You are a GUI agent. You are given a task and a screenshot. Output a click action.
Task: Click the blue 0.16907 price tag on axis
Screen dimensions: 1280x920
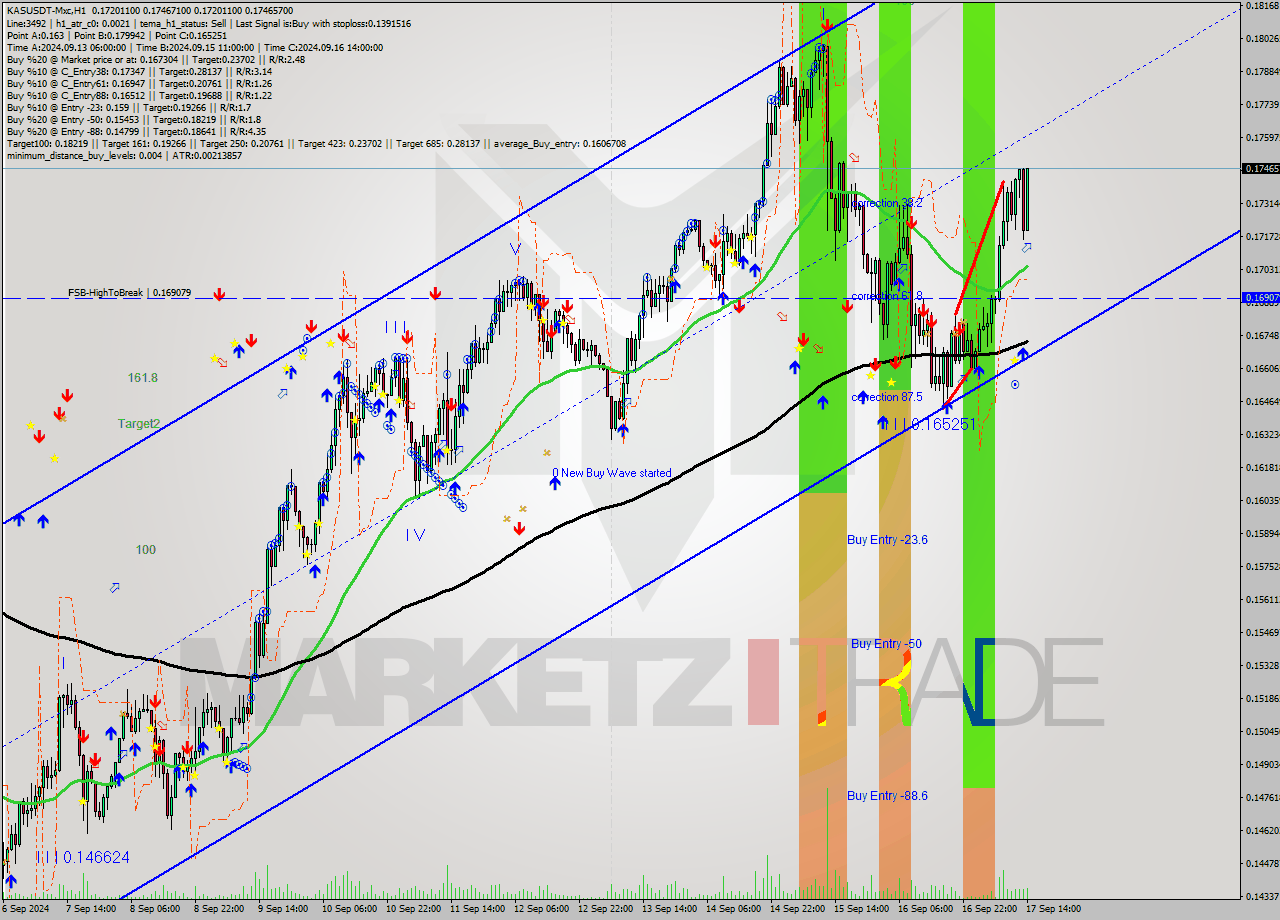1260,298
